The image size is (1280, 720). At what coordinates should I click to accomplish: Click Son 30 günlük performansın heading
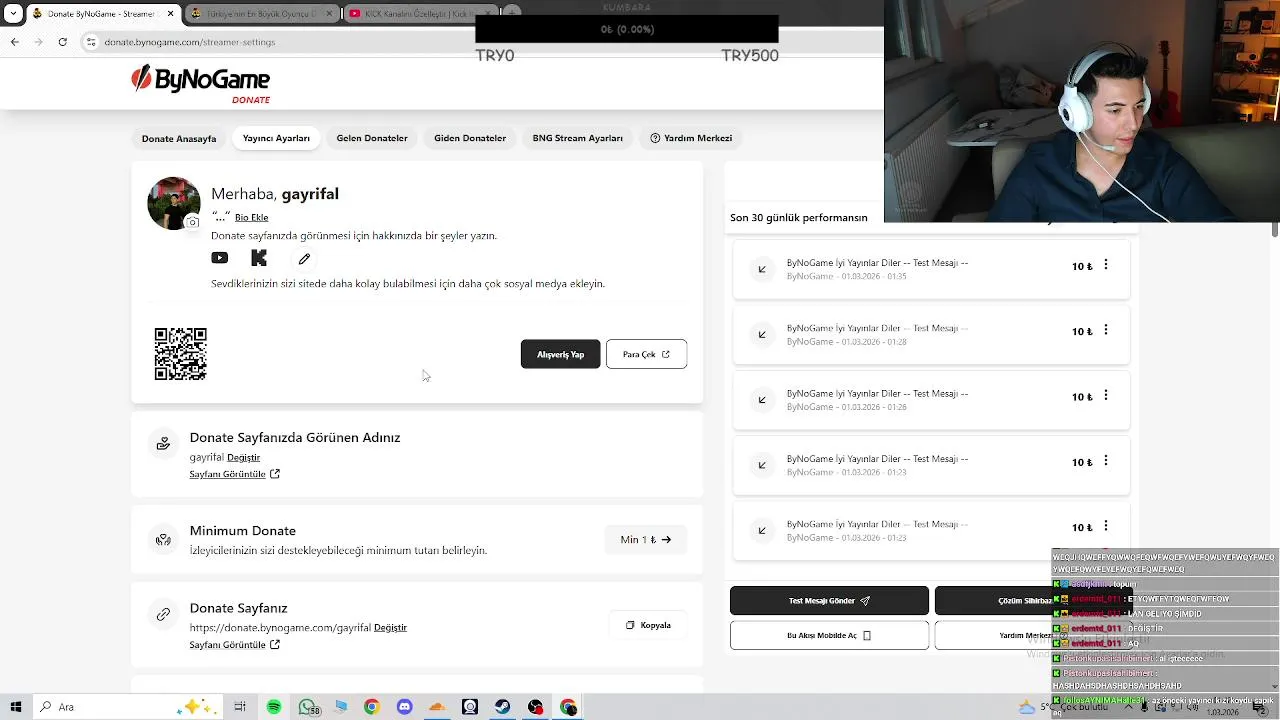[799, 217]
